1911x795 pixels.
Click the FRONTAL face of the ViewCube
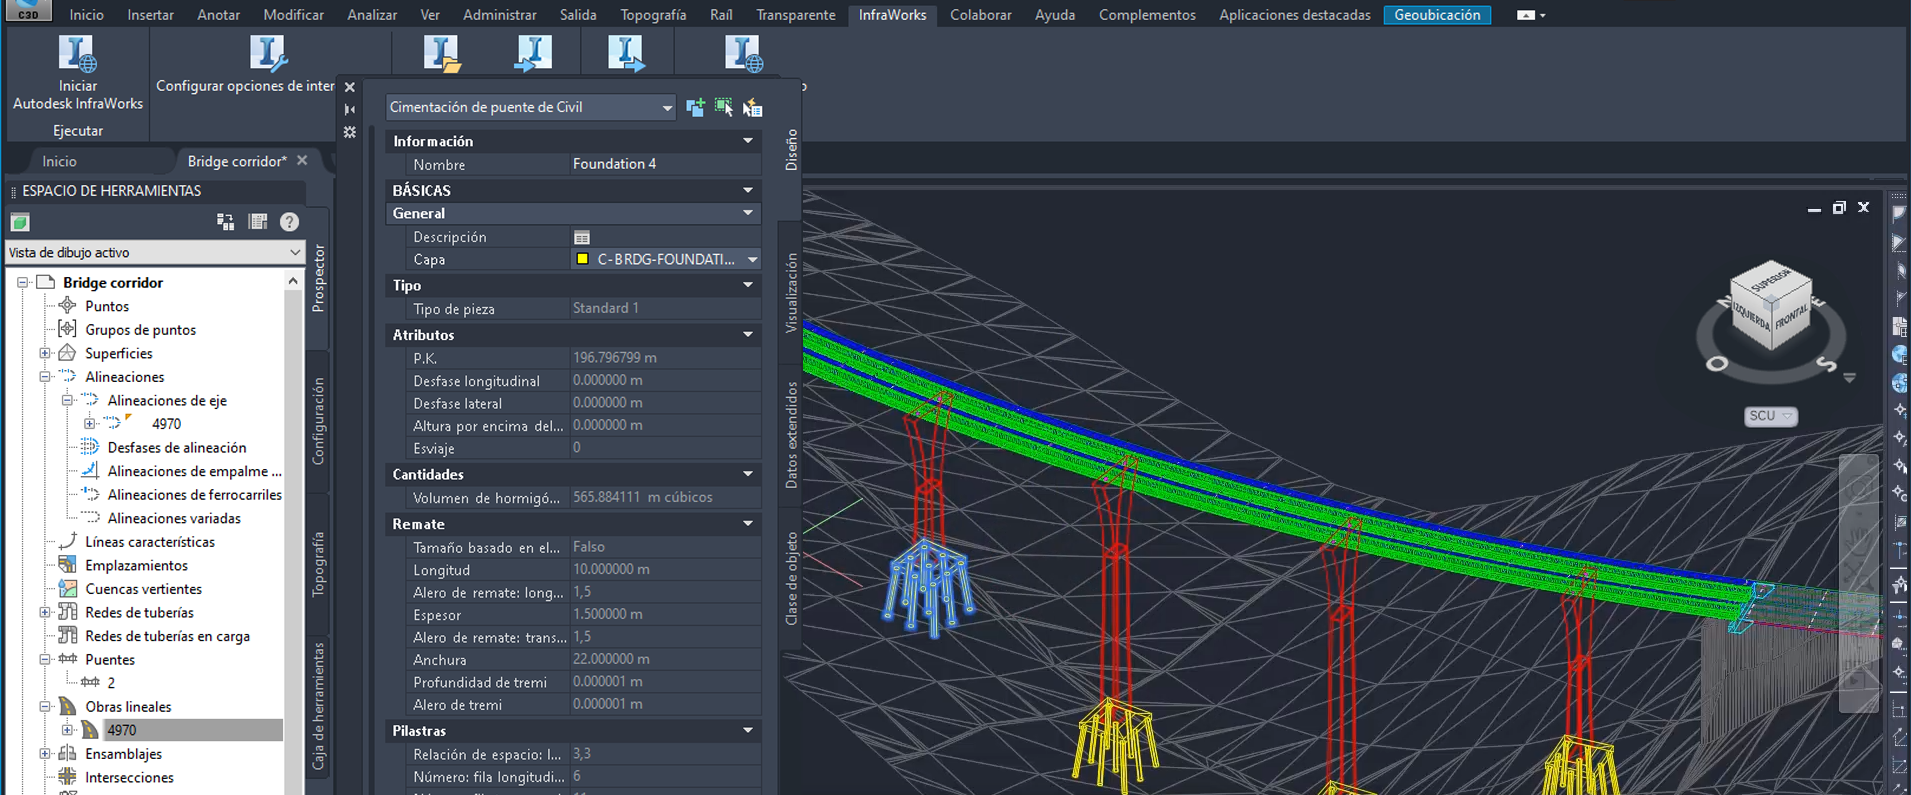point(1791,318)
